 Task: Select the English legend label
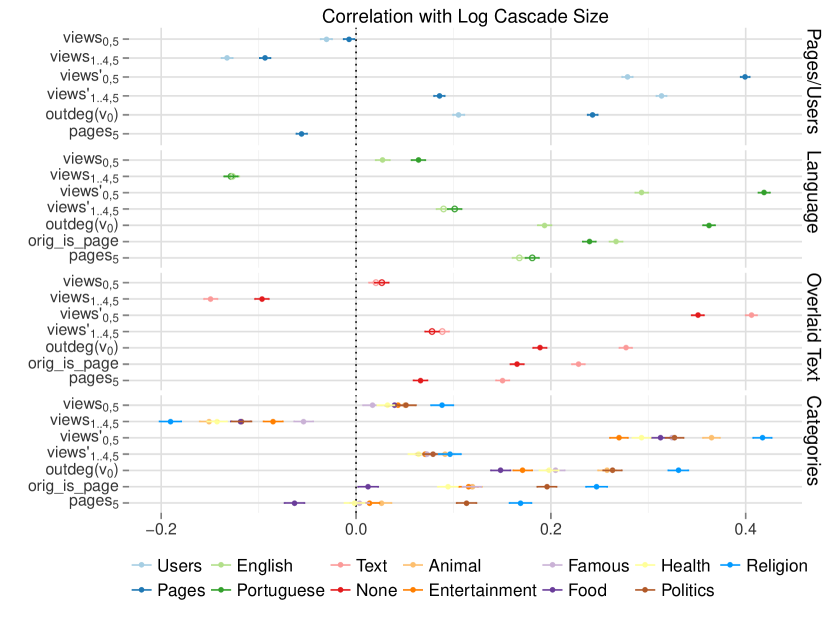(x=264, y=566)
